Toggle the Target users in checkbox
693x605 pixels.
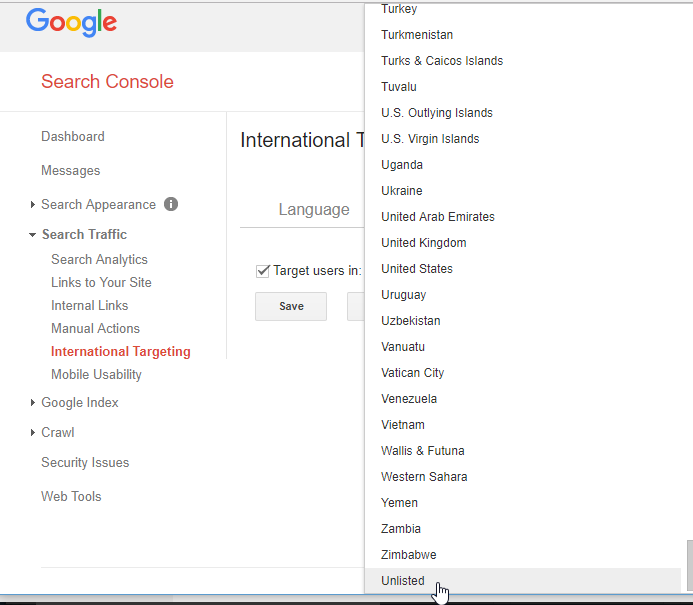(x=263, y=271)
